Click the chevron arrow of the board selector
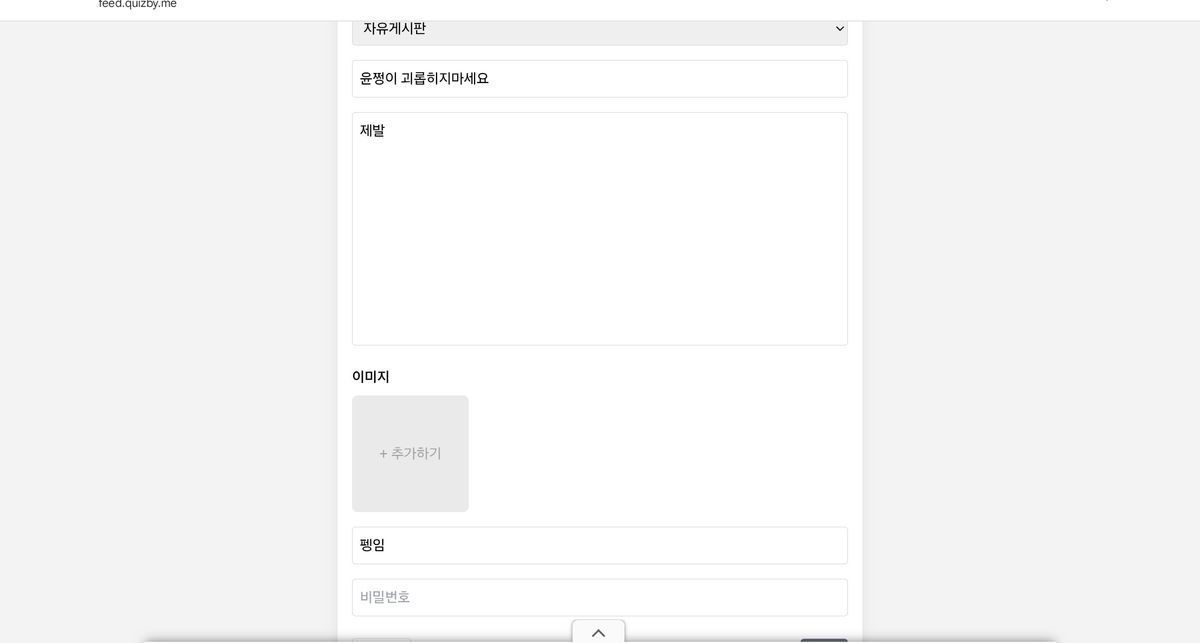This screenshot has height=643, width=1200. click(839, 29)
